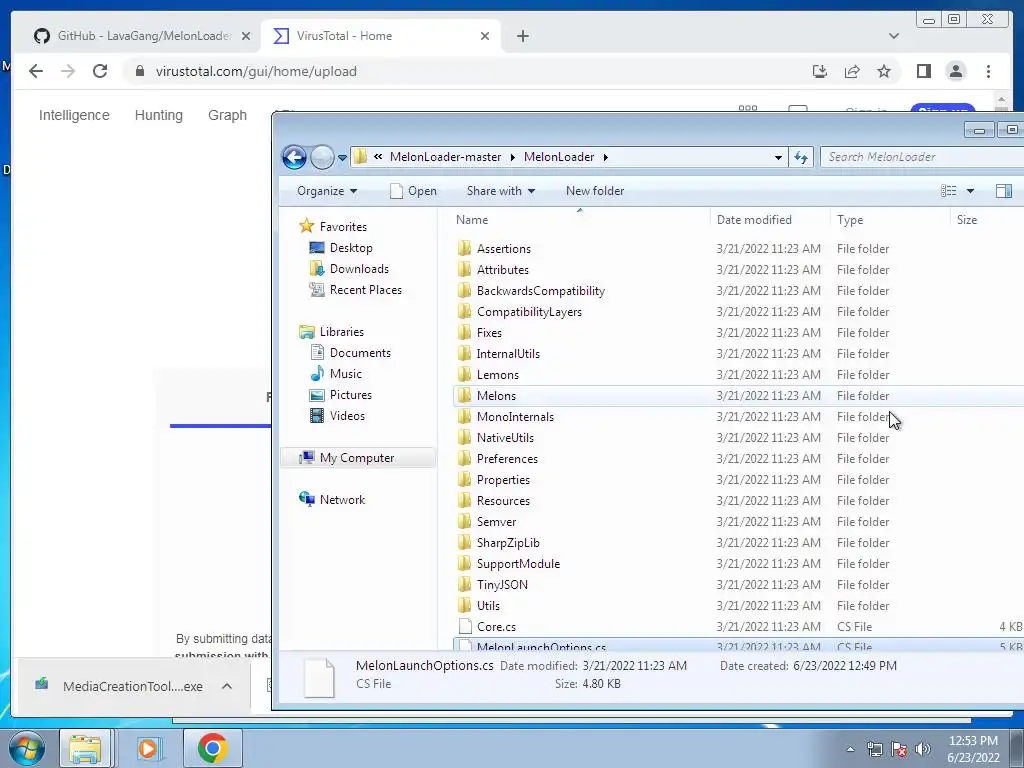Click MelonLoader-master in the breadcrumb path
This screenshot has width=1024, height=768.
[x=445, y=157]
